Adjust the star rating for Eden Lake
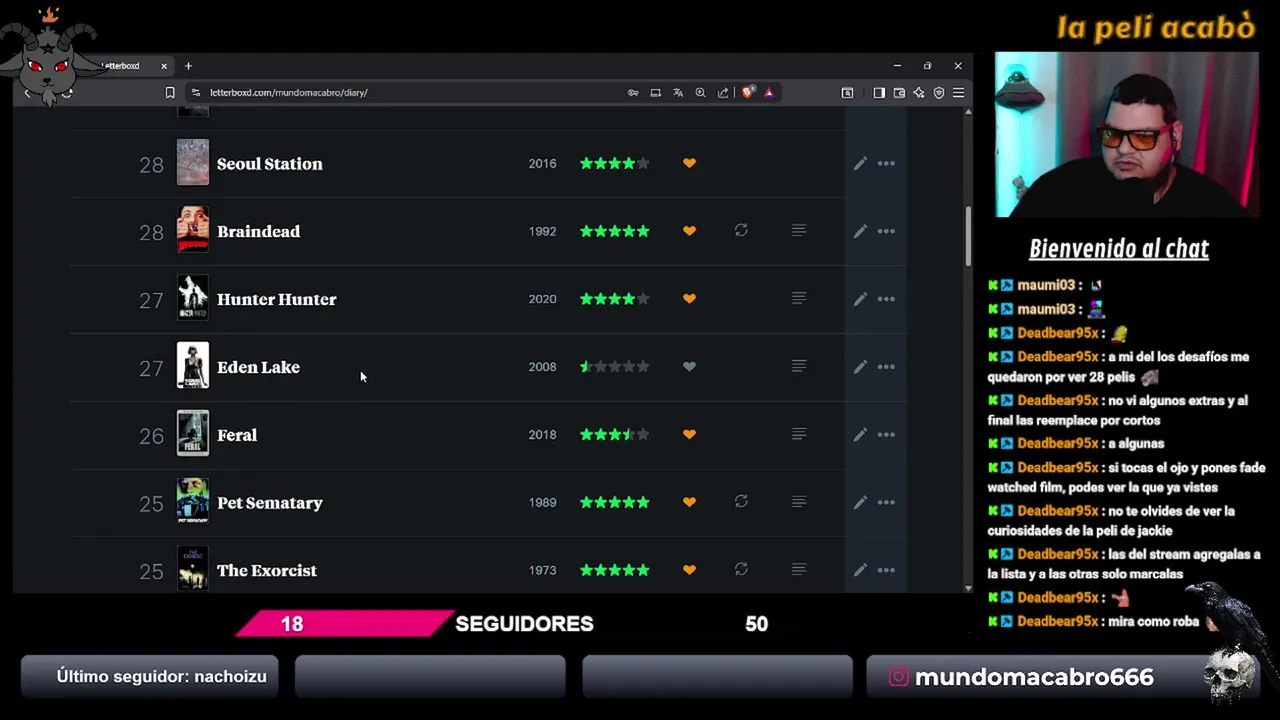The height and width of the screenshot is (720, 1280). 615,366
